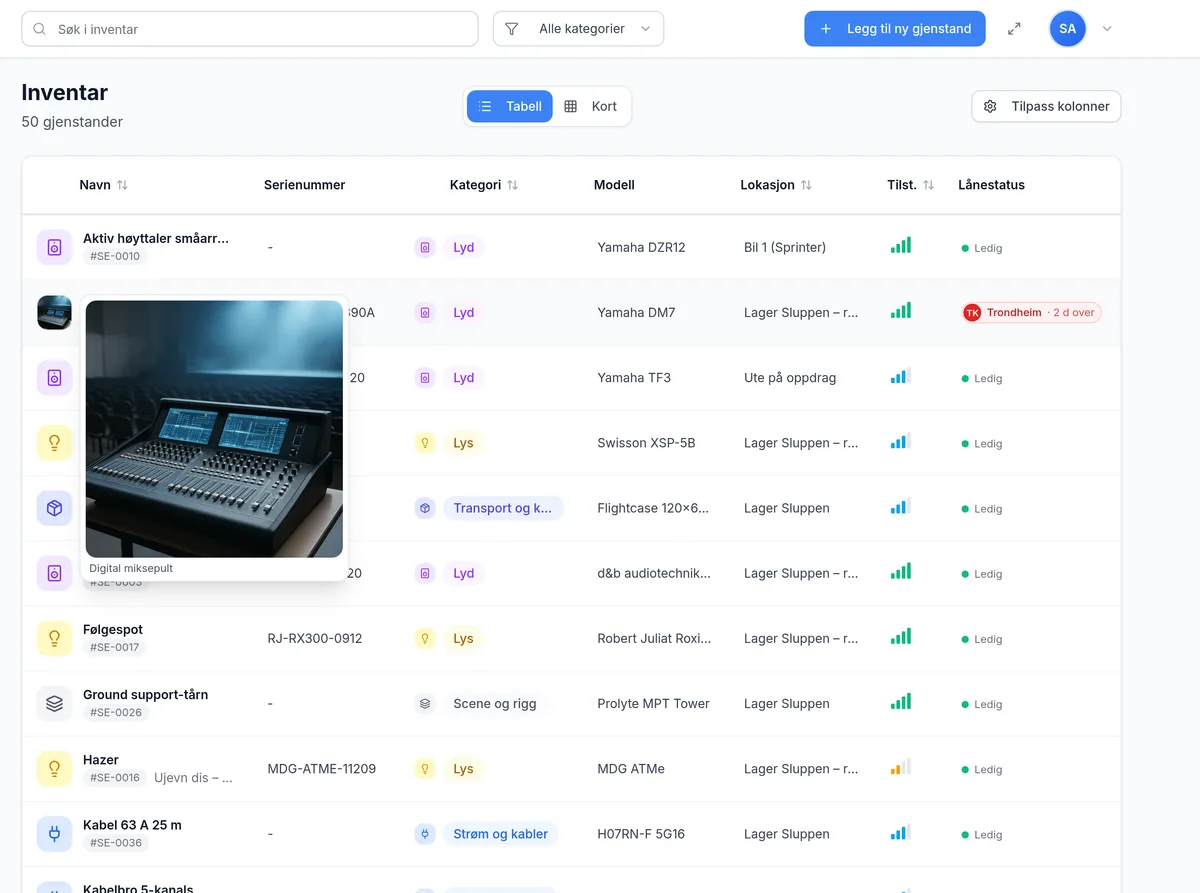Select the lightbulb icon in the Swisson XSP-5B row
The image size is (1200, 893).
54,443
